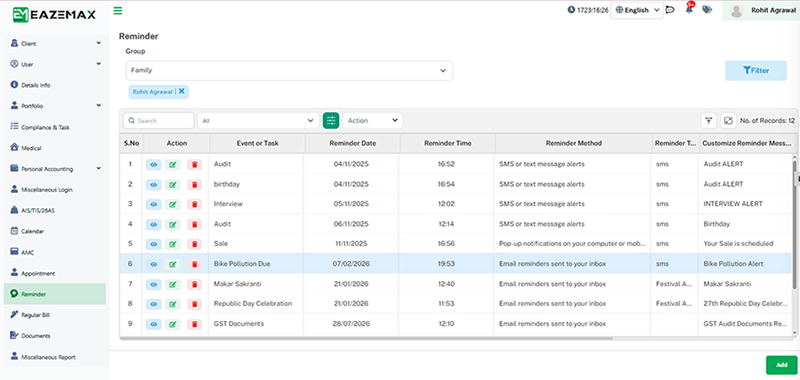View the GST Documents reminder details
800x380 pixels.
tap(154, 324)
